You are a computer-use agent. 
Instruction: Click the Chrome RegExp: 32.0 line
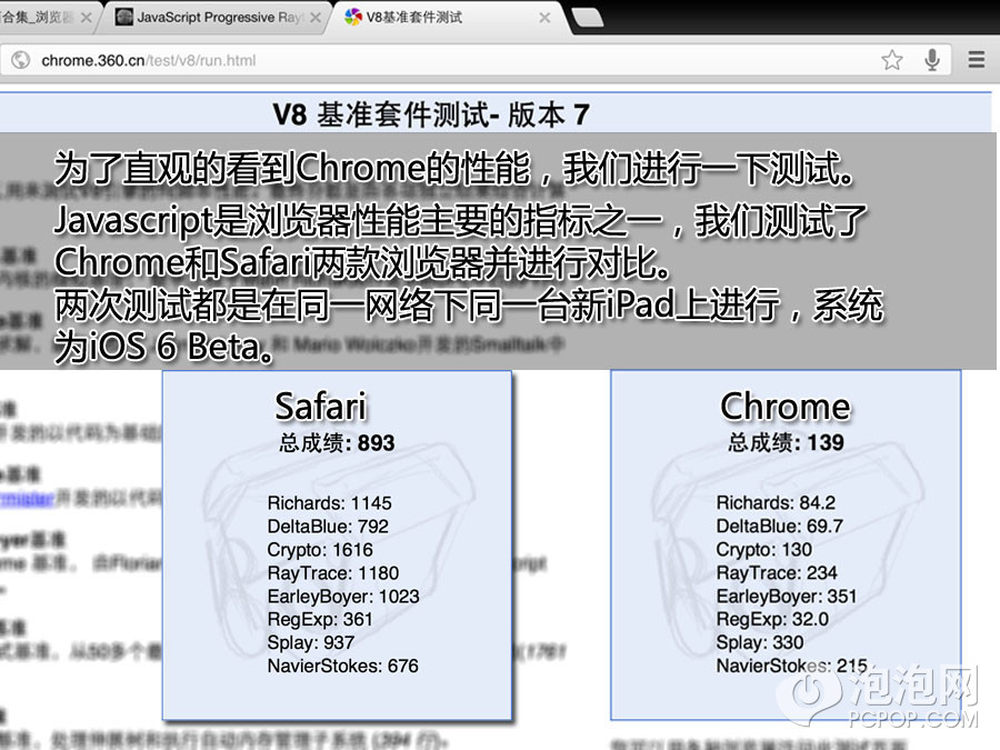pyautogui.click(x=772, y=619)
